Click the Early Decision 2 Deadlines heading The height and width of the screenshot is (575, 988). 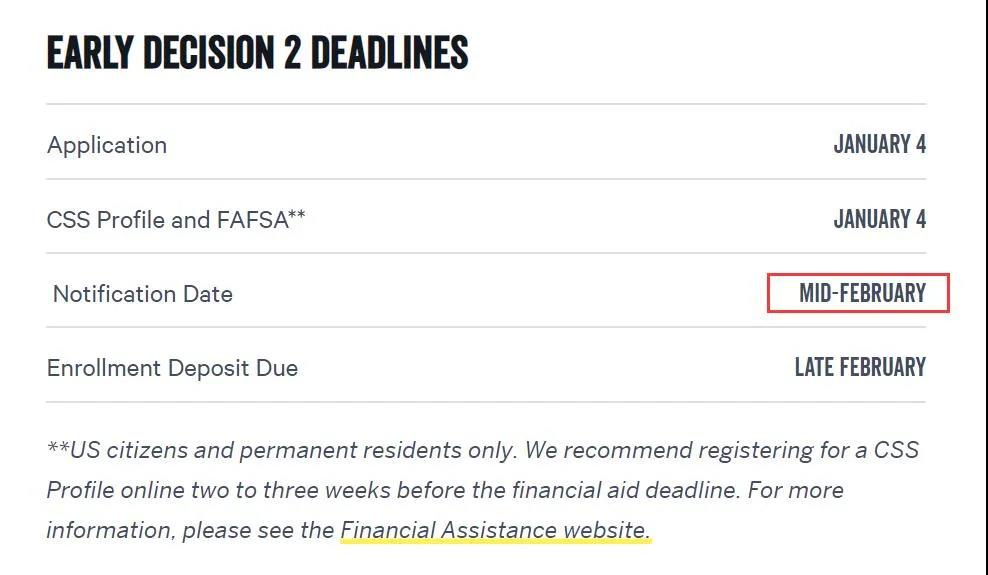257,52
